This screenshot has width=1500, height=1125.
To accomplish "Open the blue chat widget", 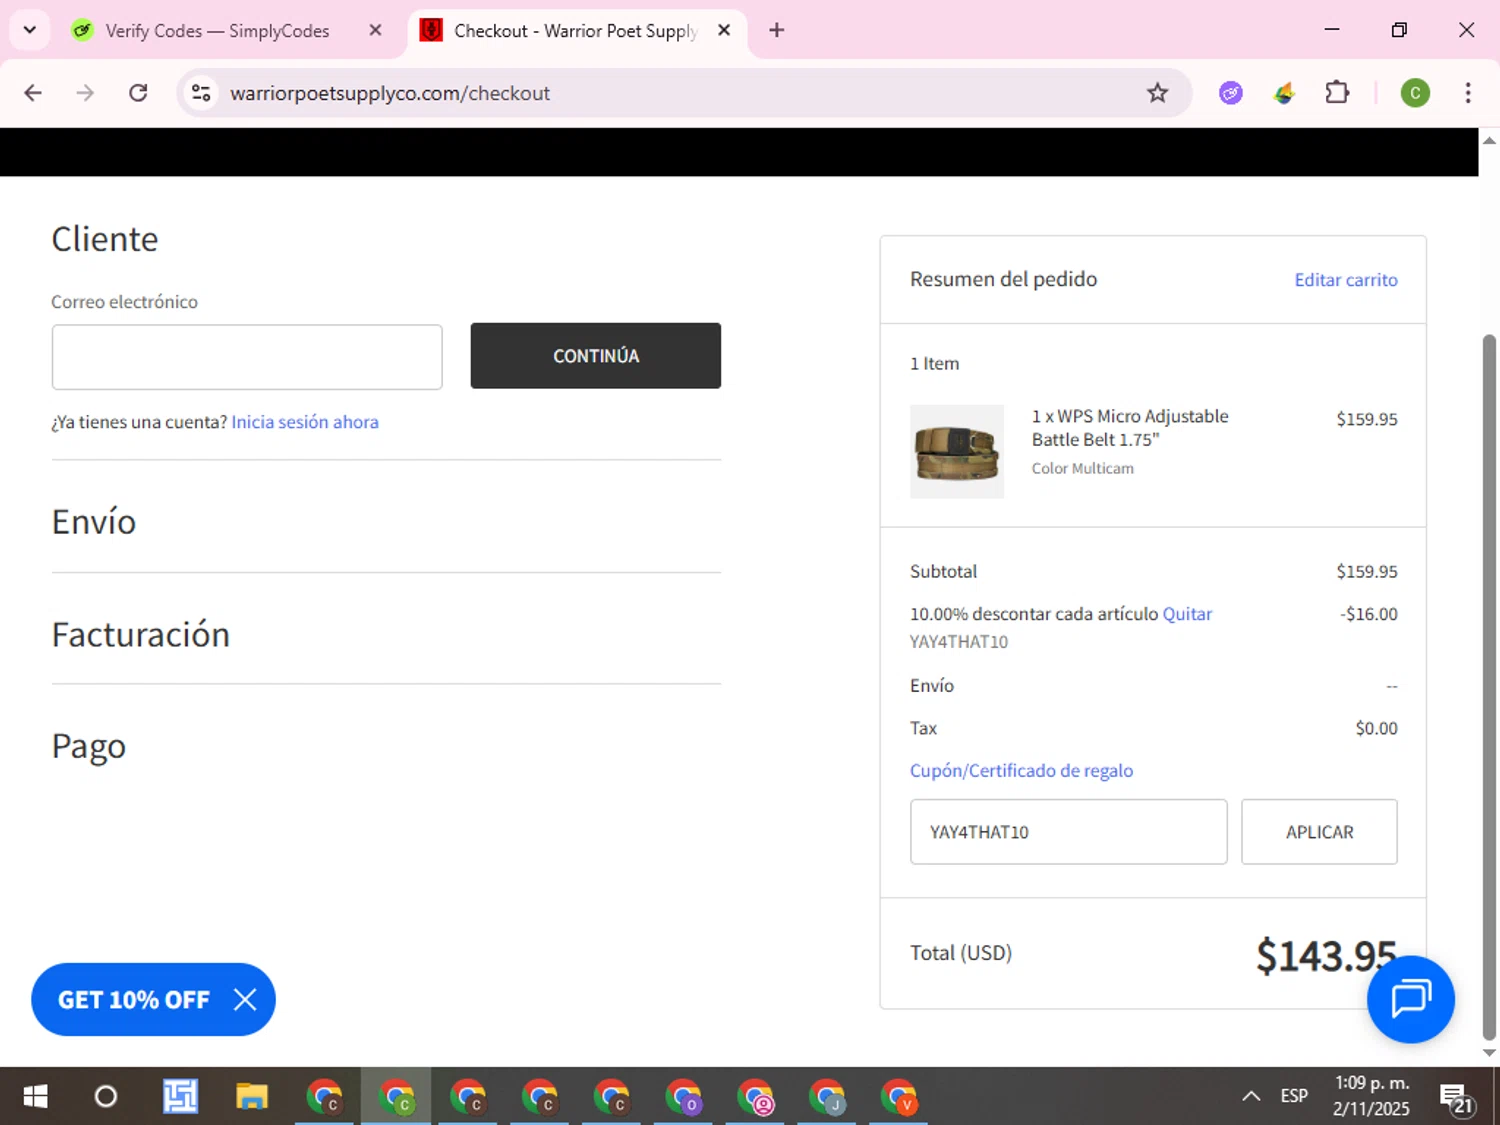I will click(x=1410, y=999).
